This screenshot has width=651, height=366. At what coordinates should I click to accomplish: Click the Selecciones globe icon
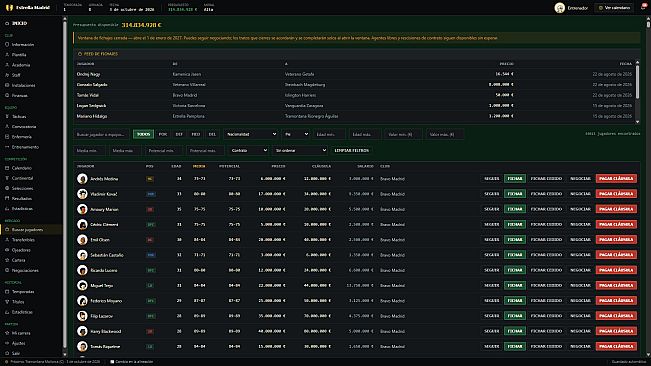click(x=7, y=188)
